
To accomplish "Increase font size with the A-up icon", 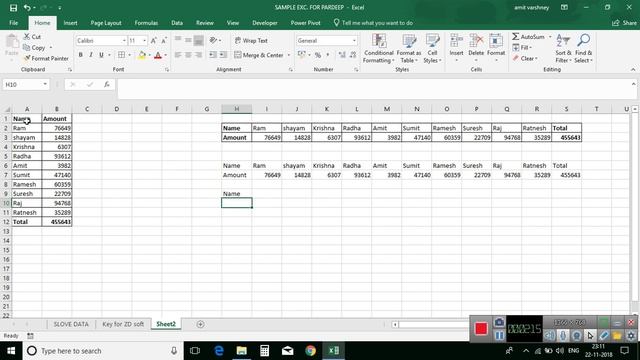I will tap(153, 40).
